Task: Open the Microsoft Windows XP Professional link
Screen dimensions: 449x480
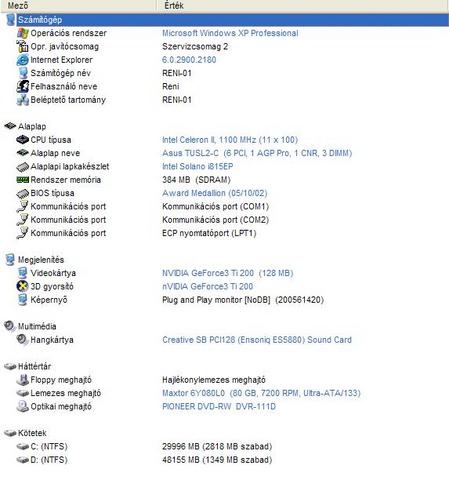Action: [230, 33]
